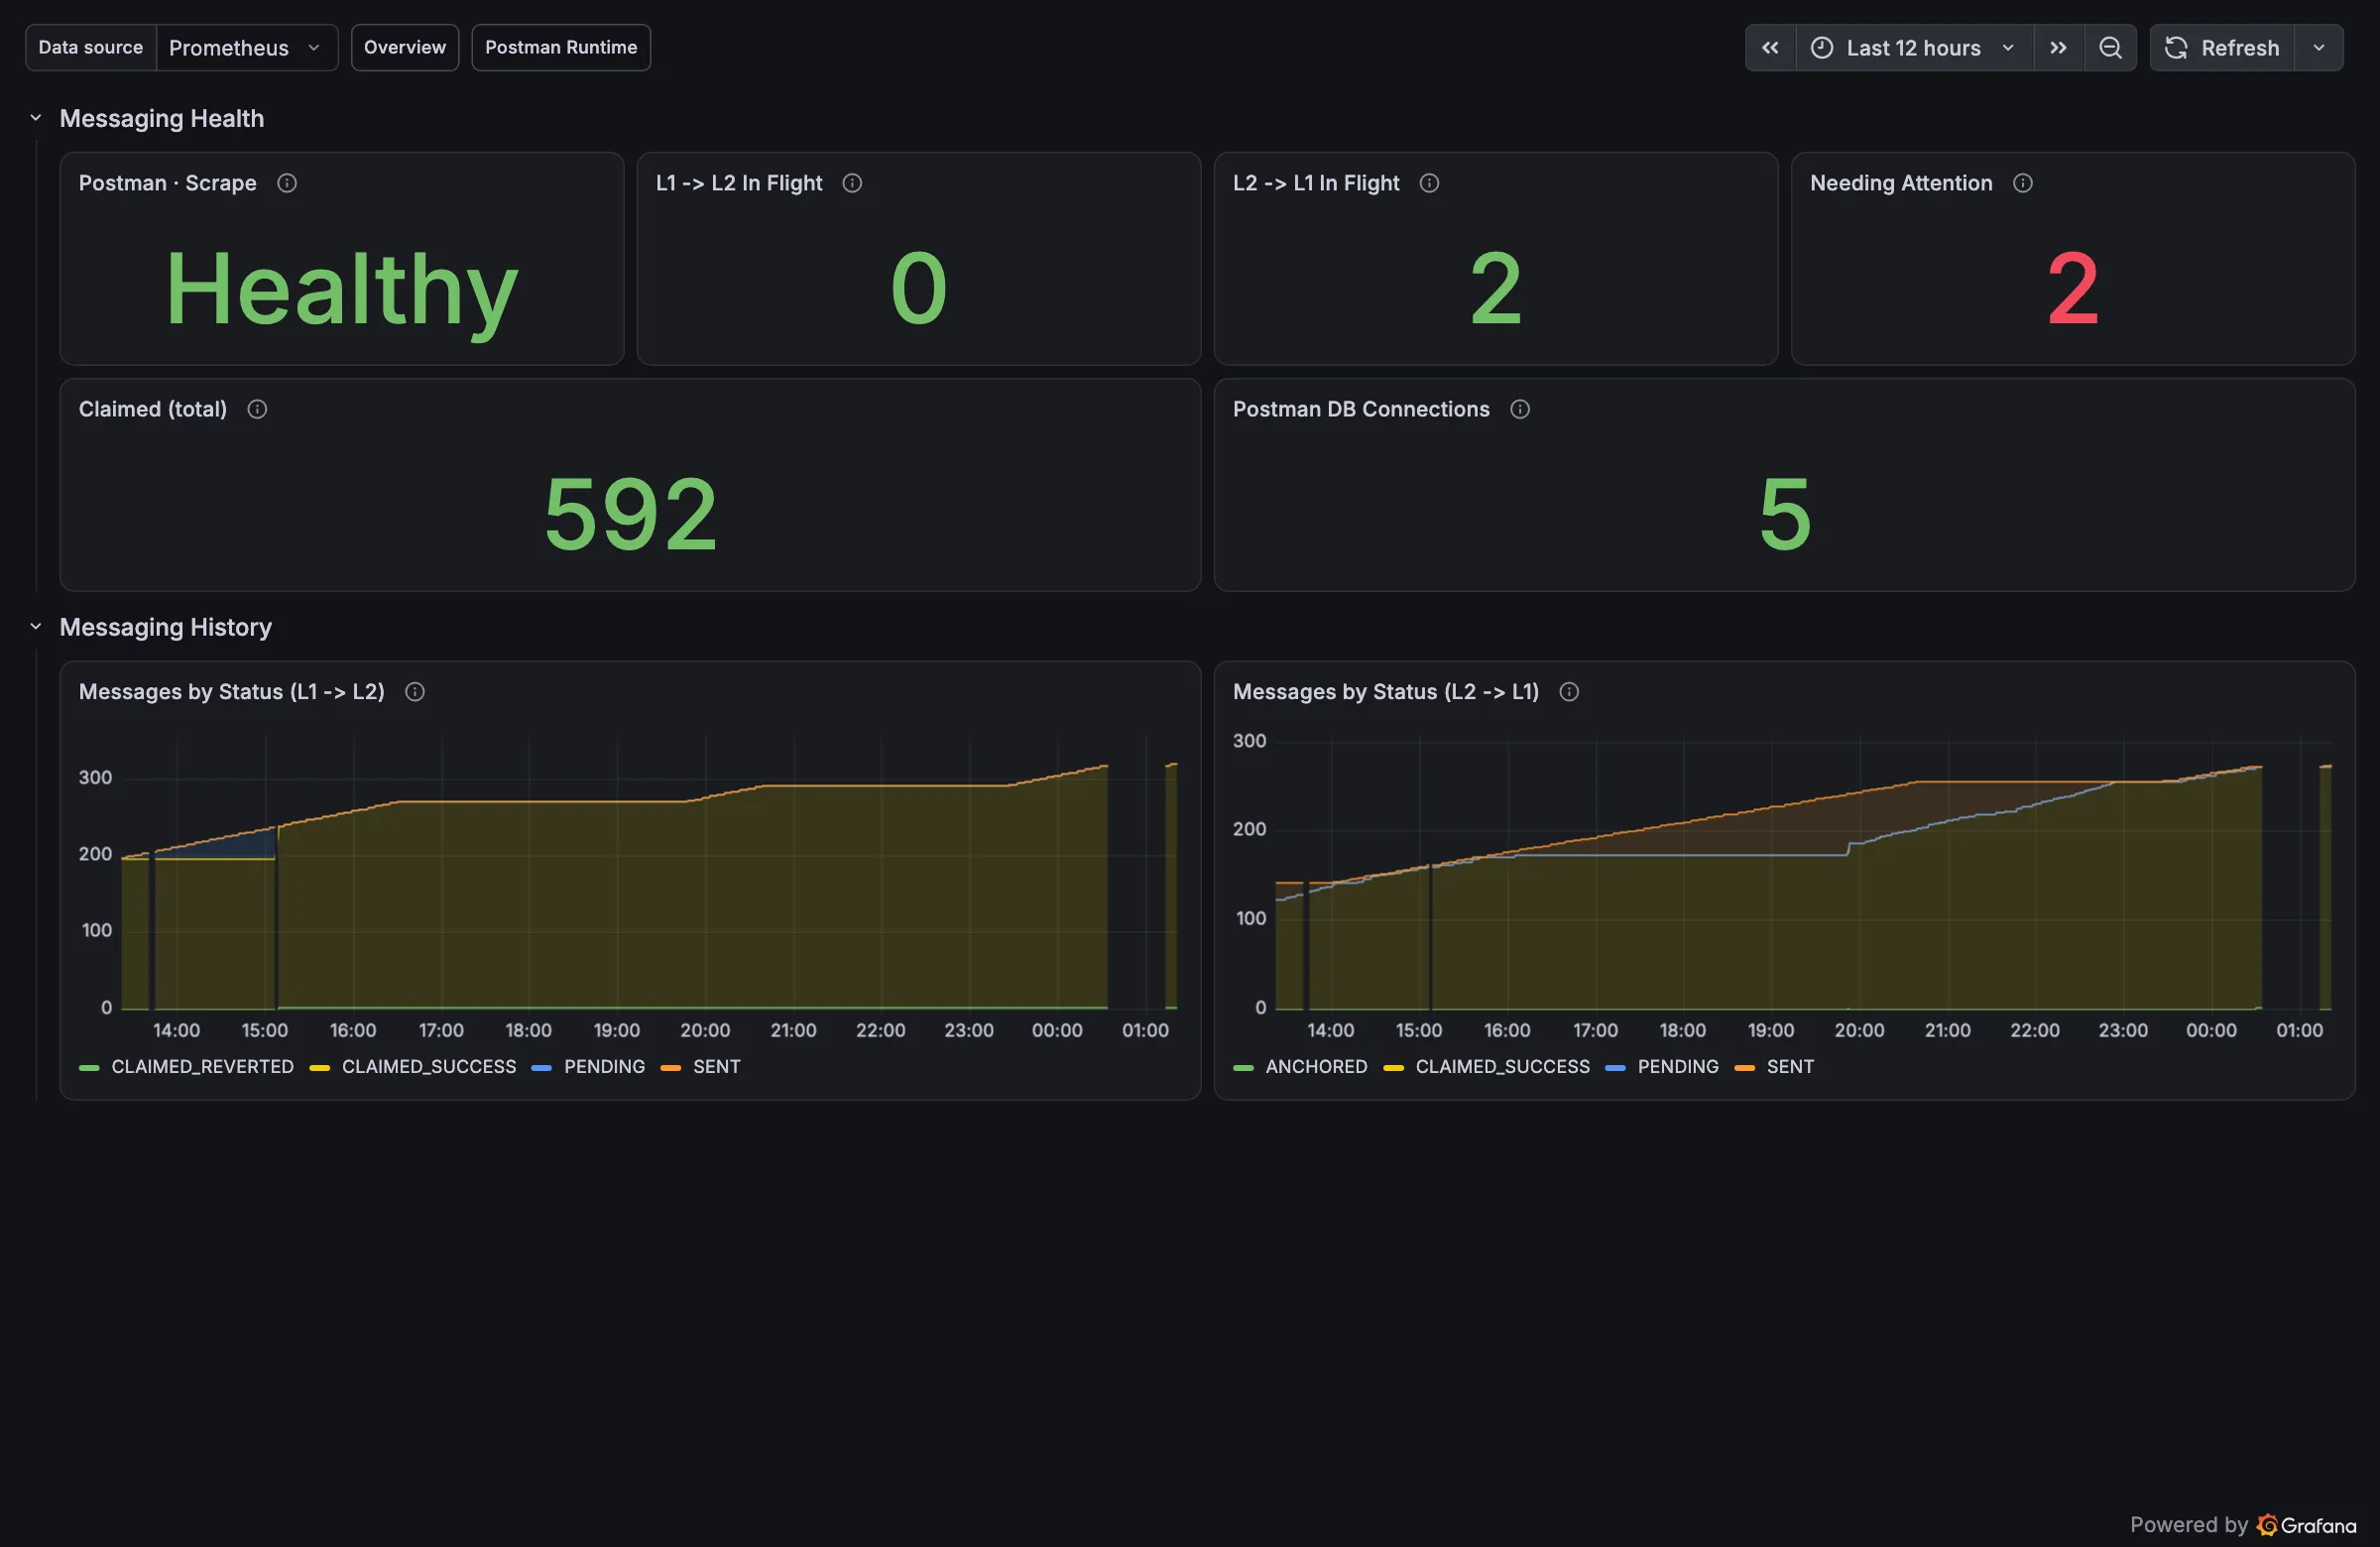Zoom out the time range
This screenshot has height=1547, width=2380.
pyautogui.click(x=2110, y=48)
